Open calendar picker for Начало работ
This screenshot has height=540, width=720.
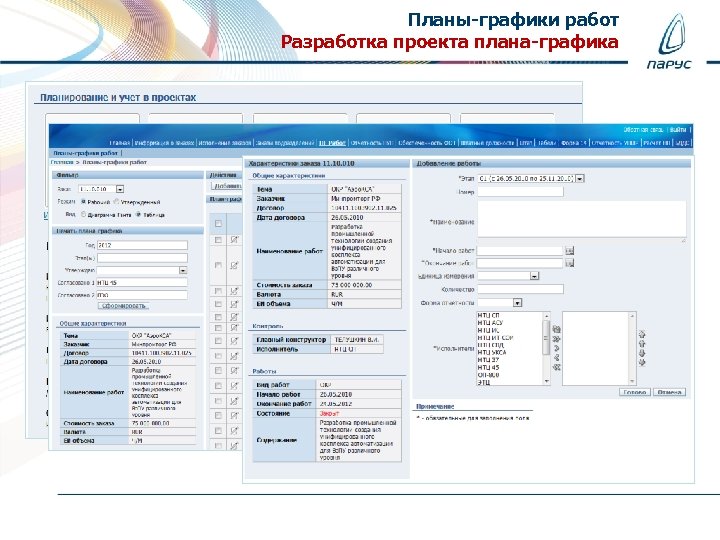569,251
